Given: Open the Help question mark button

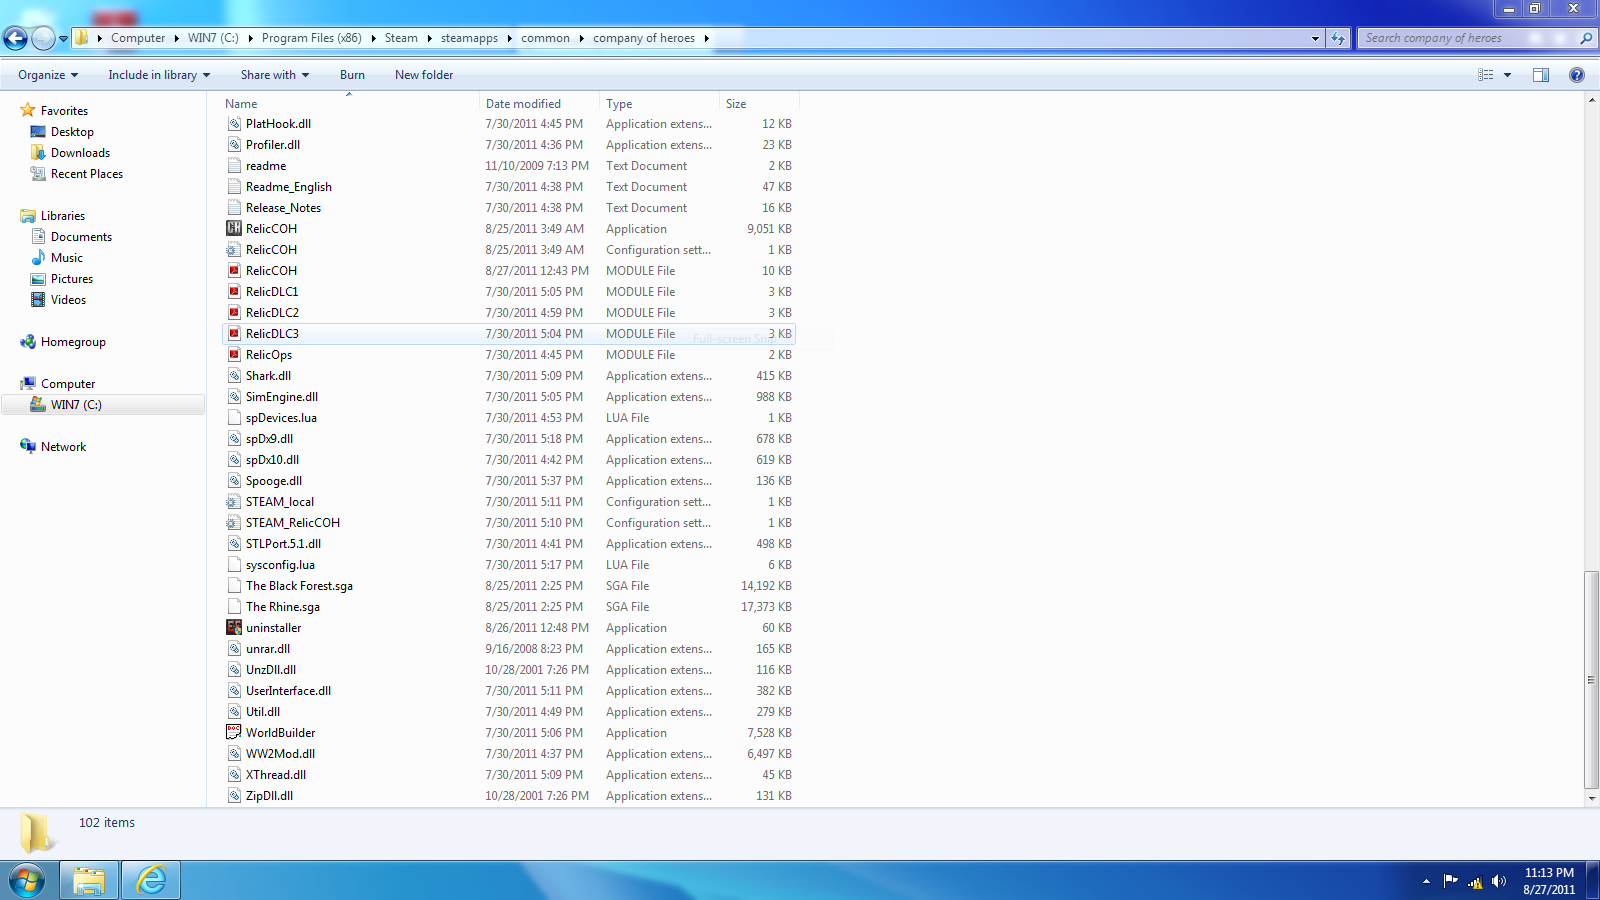Looking at the screenshot, I should [1577, 75].
